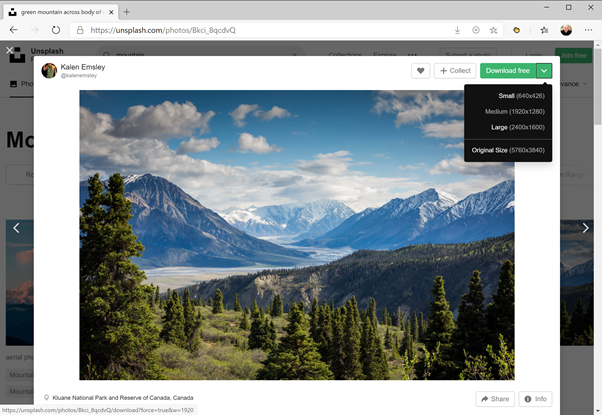602x415 pixels.
Task: Open Kalen Emsley profile name link
Action: pos(83,67)
